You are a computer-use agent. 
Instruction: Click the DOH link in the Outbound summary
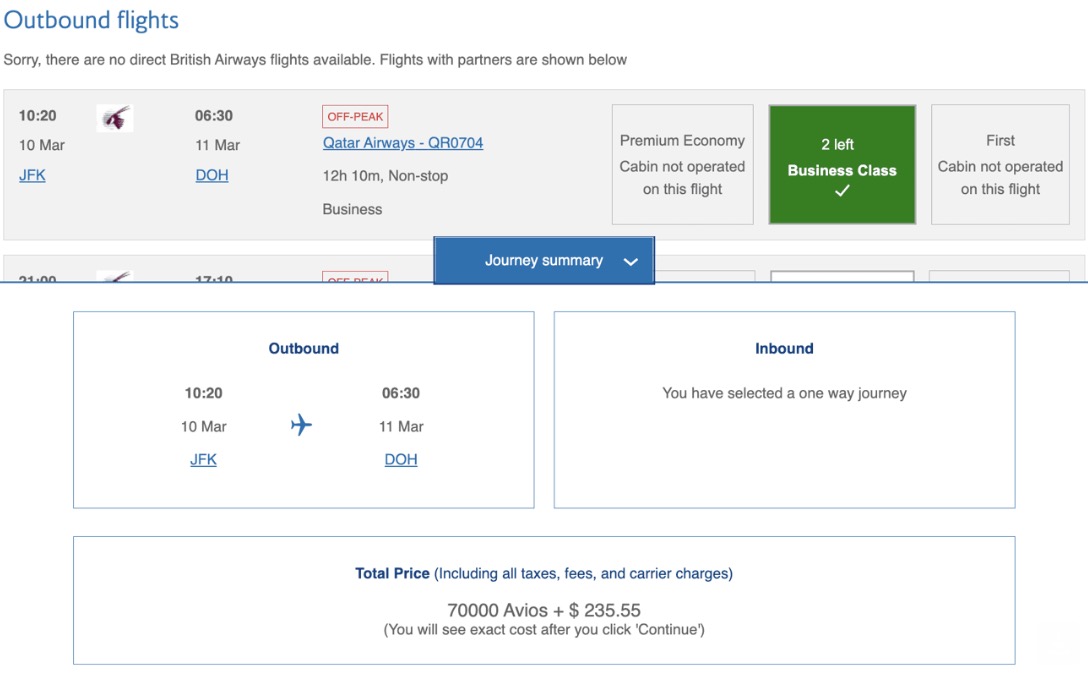[401, 460]
